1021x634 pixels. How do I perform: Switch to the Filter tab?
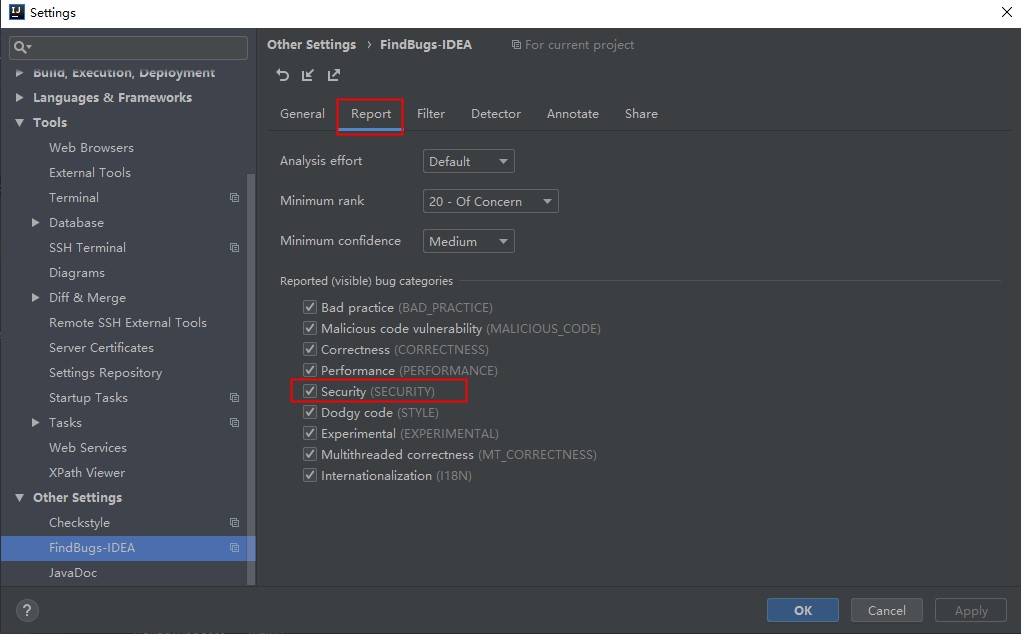pos(431,114)
